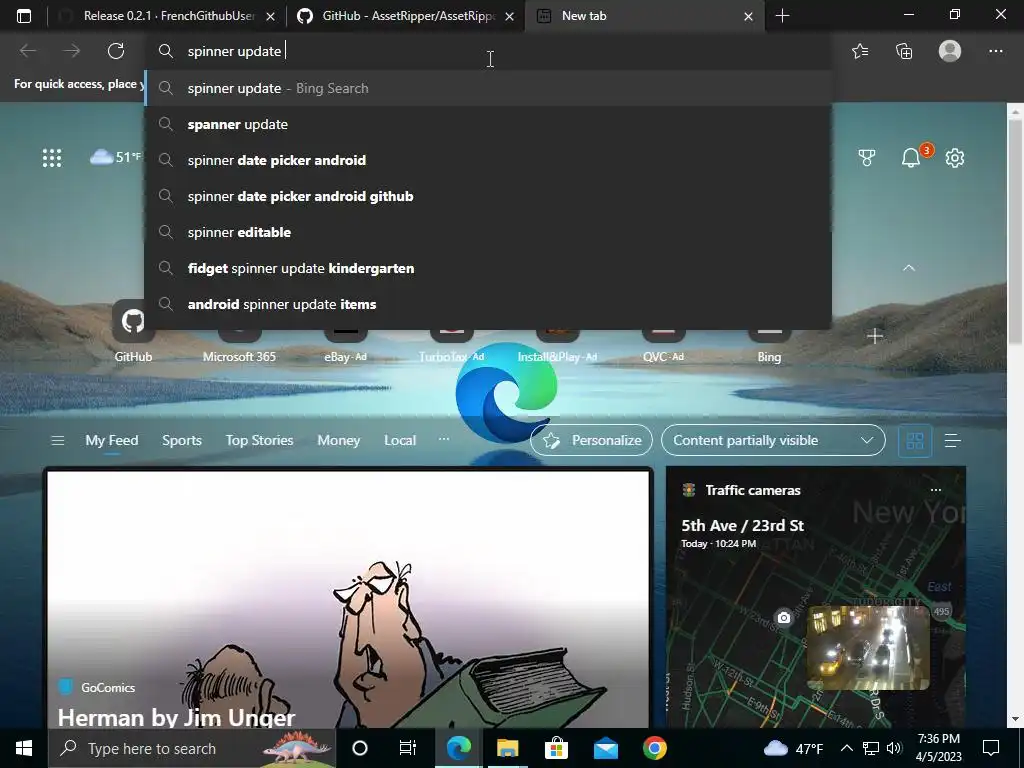Close the Release 0.2.1 tab

tap(270, 16)
